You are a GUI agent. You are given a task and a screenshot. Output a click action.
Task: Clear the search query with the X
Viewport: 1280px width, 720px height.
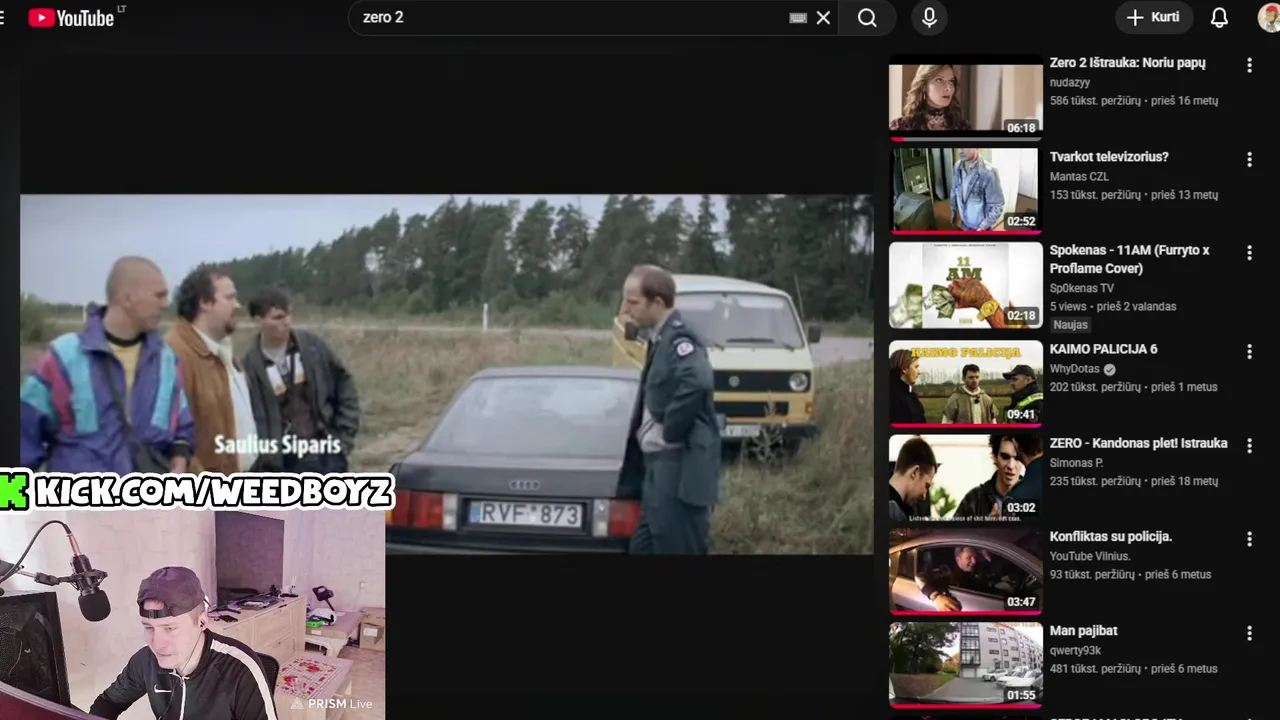(823, 17)
